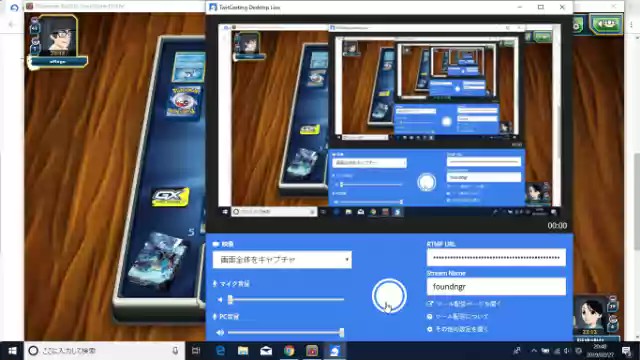The width and height of the screenshot is (640, 360).
Task: Open the Windows Start menu
Action: point(12,351)
